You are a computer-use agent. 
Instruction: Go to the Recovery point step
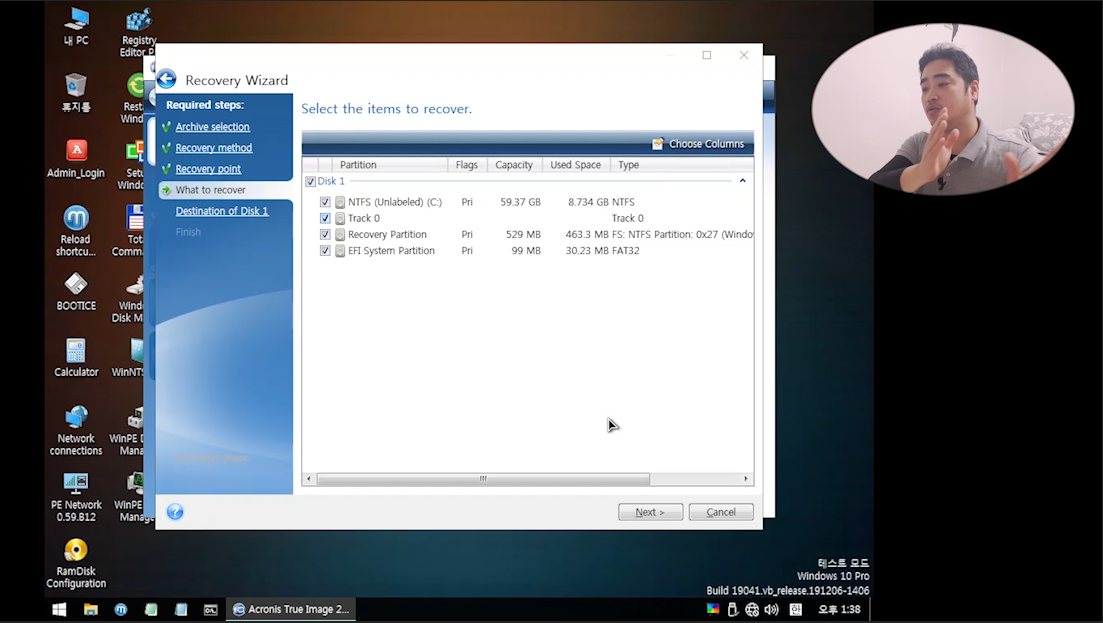pyautogui.click(x=208, y=169)
